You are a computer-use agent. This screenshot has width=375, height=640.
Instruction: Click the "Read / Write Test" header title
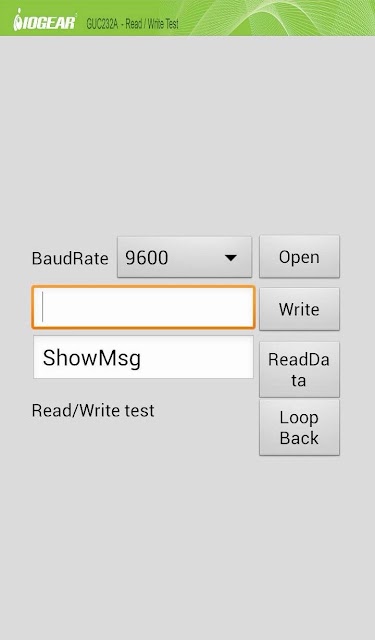coord(152,24)
